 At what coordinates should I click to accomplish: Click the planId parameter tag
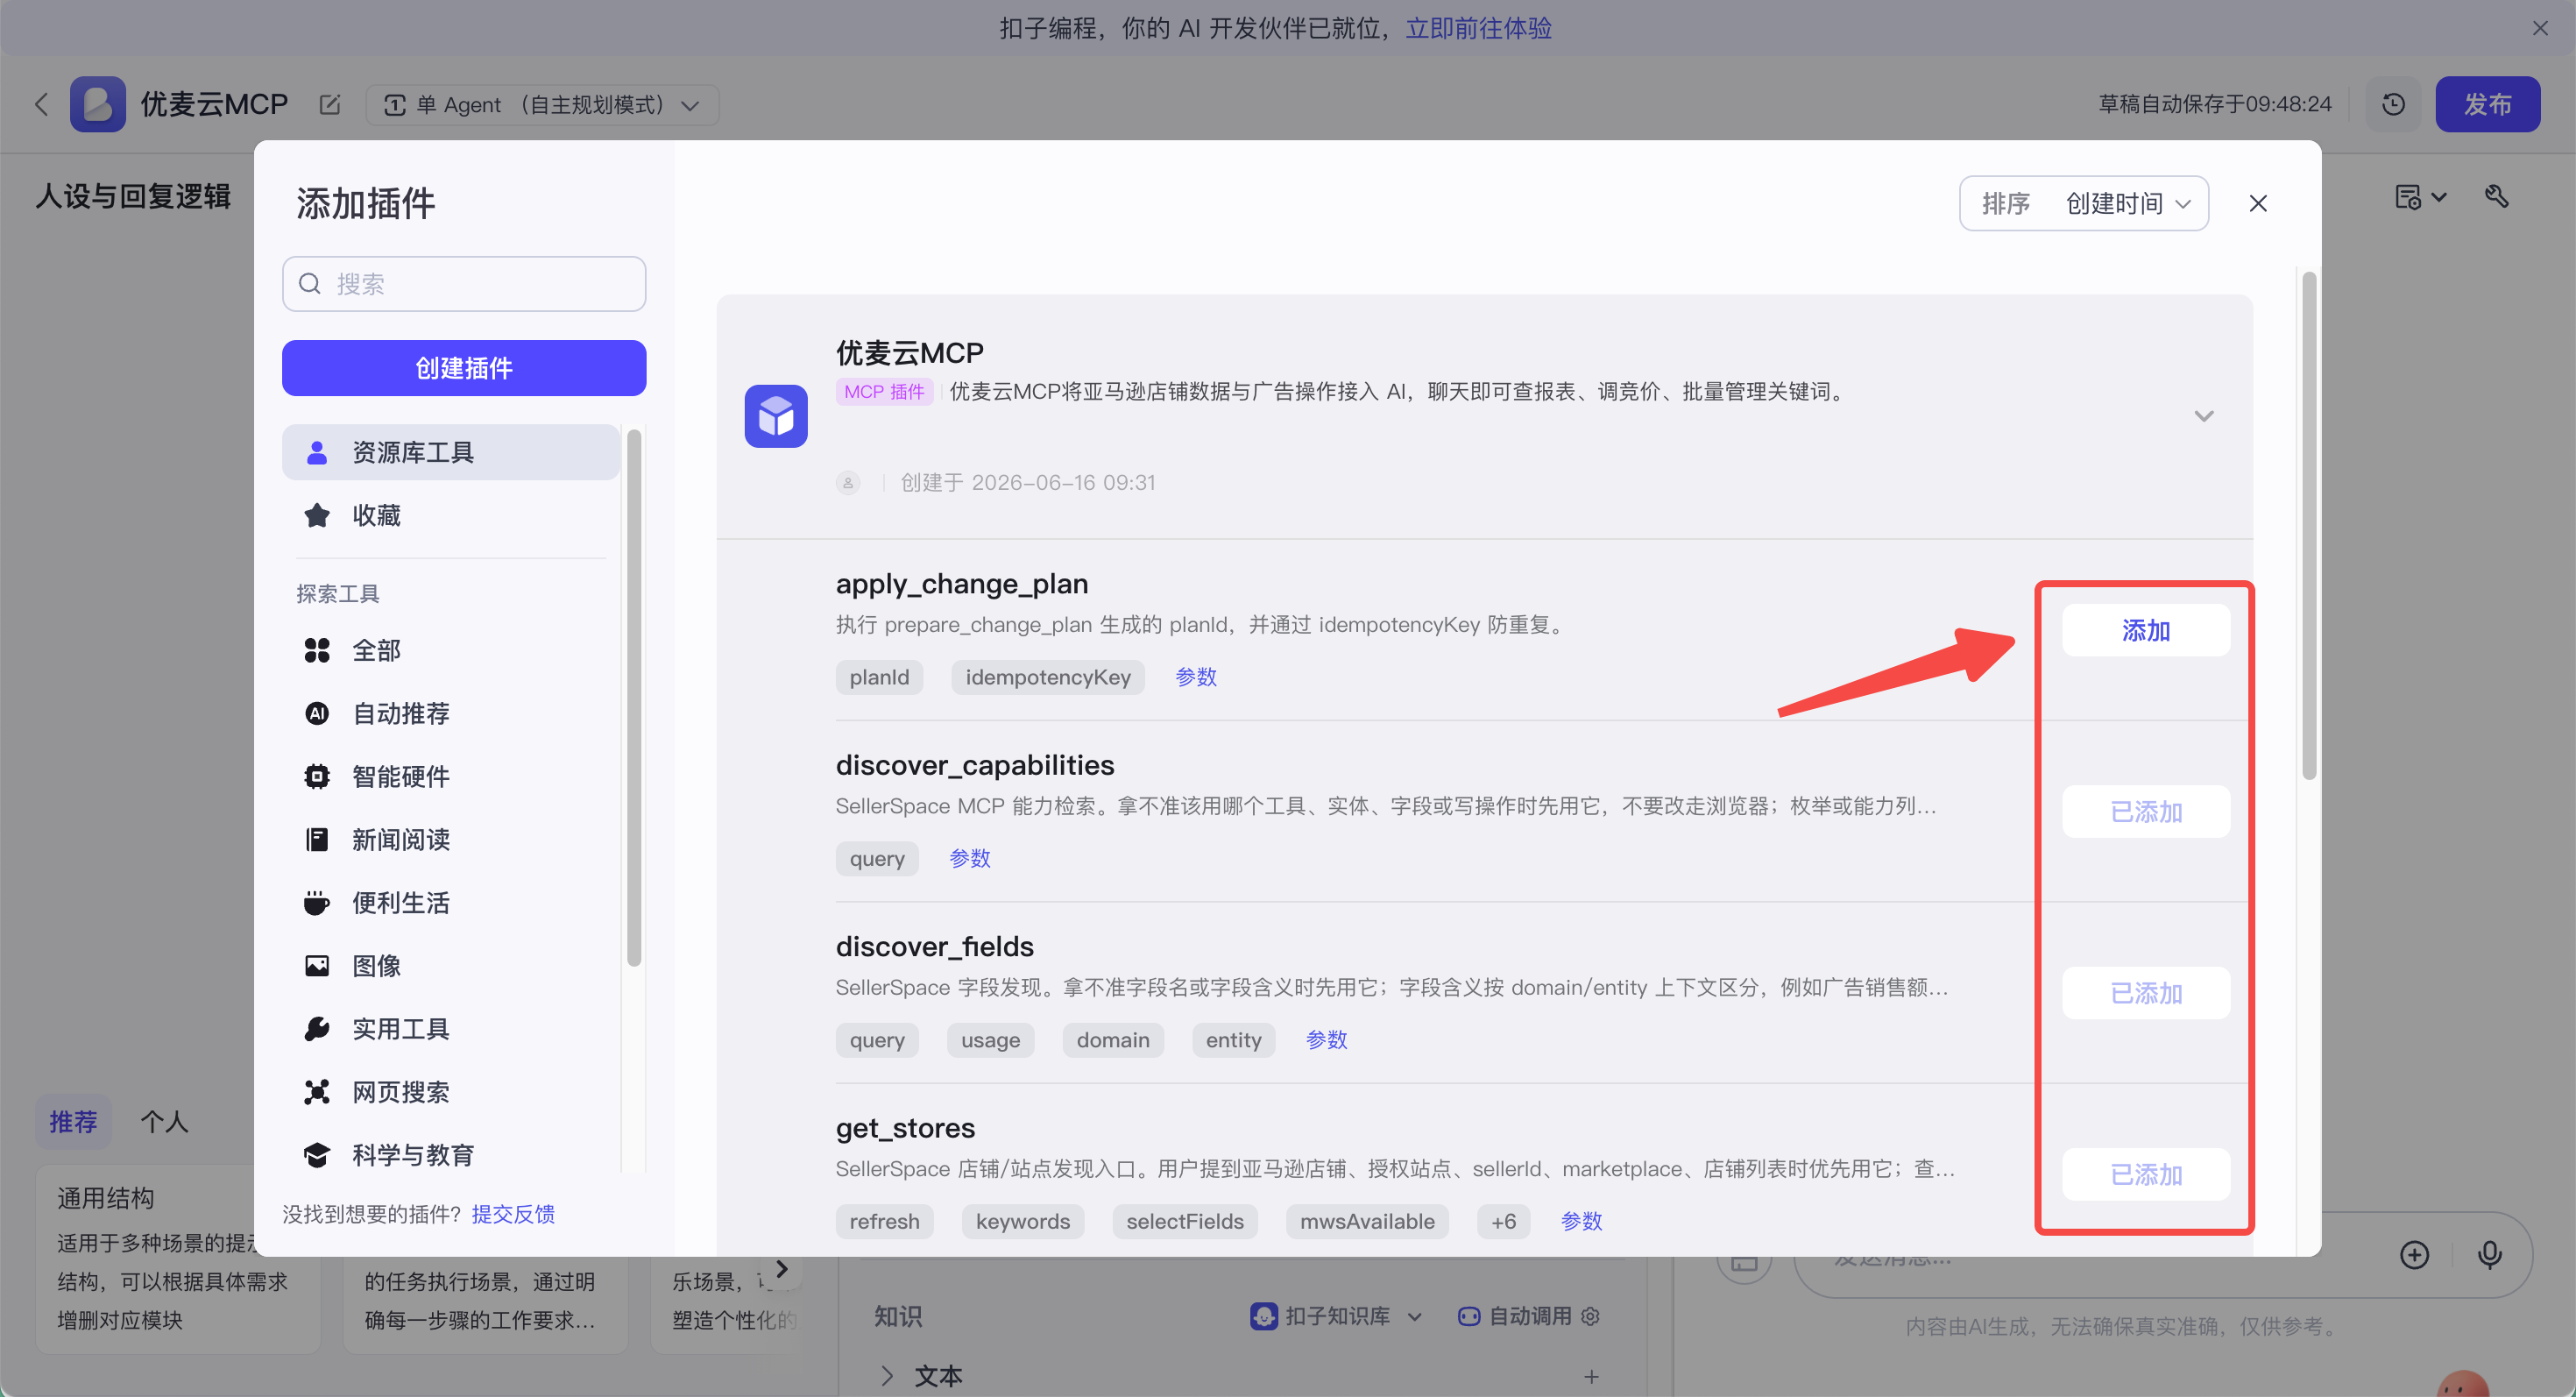click(879, 677)
